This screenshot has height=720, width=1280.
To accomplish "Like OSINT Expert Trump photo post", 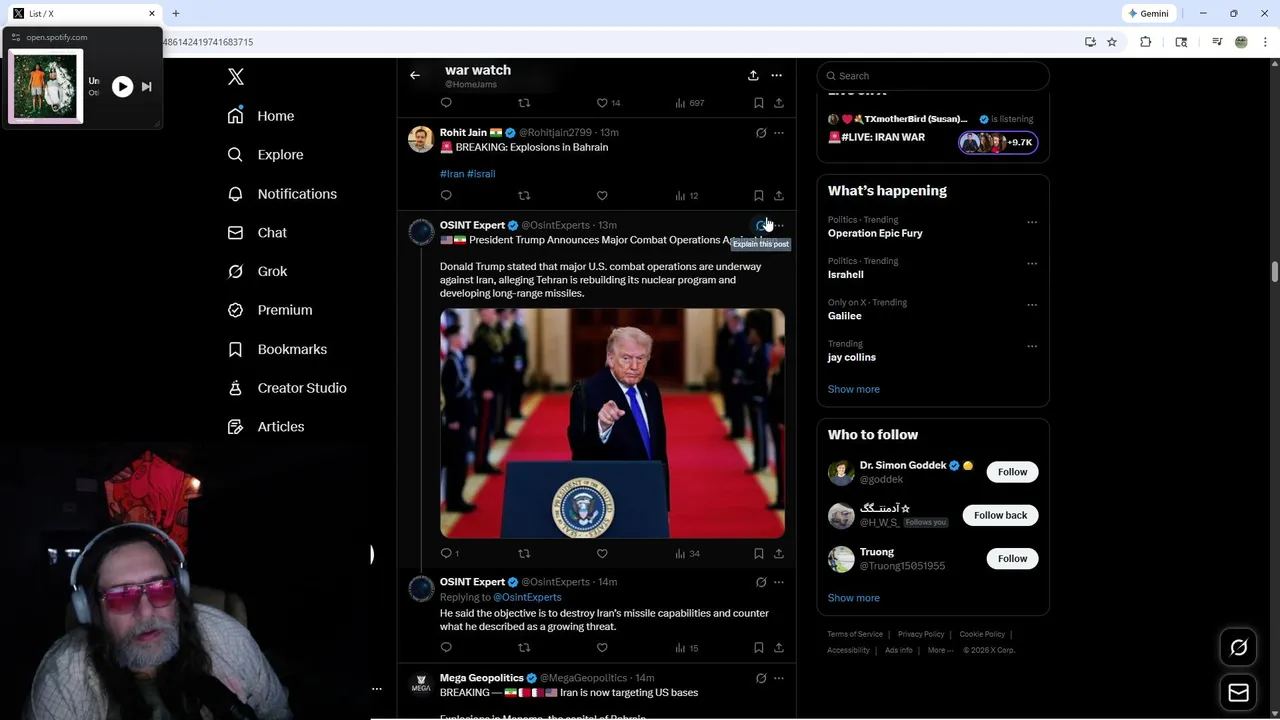I will [602, 554].
